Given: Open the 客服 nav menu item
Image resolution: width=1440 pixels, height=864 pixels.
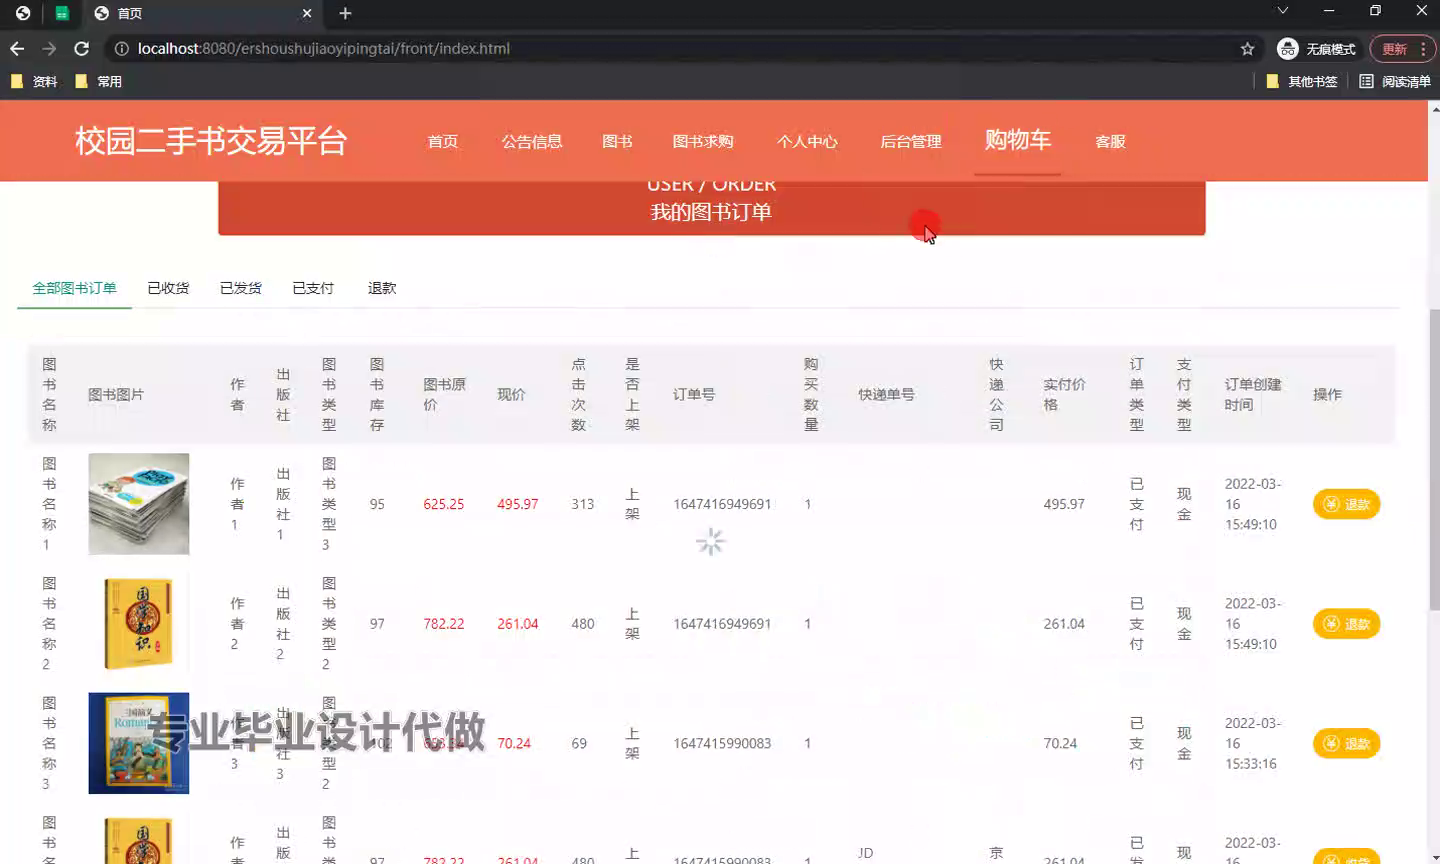Looking at the screenshot, I should pos(1110,141).
